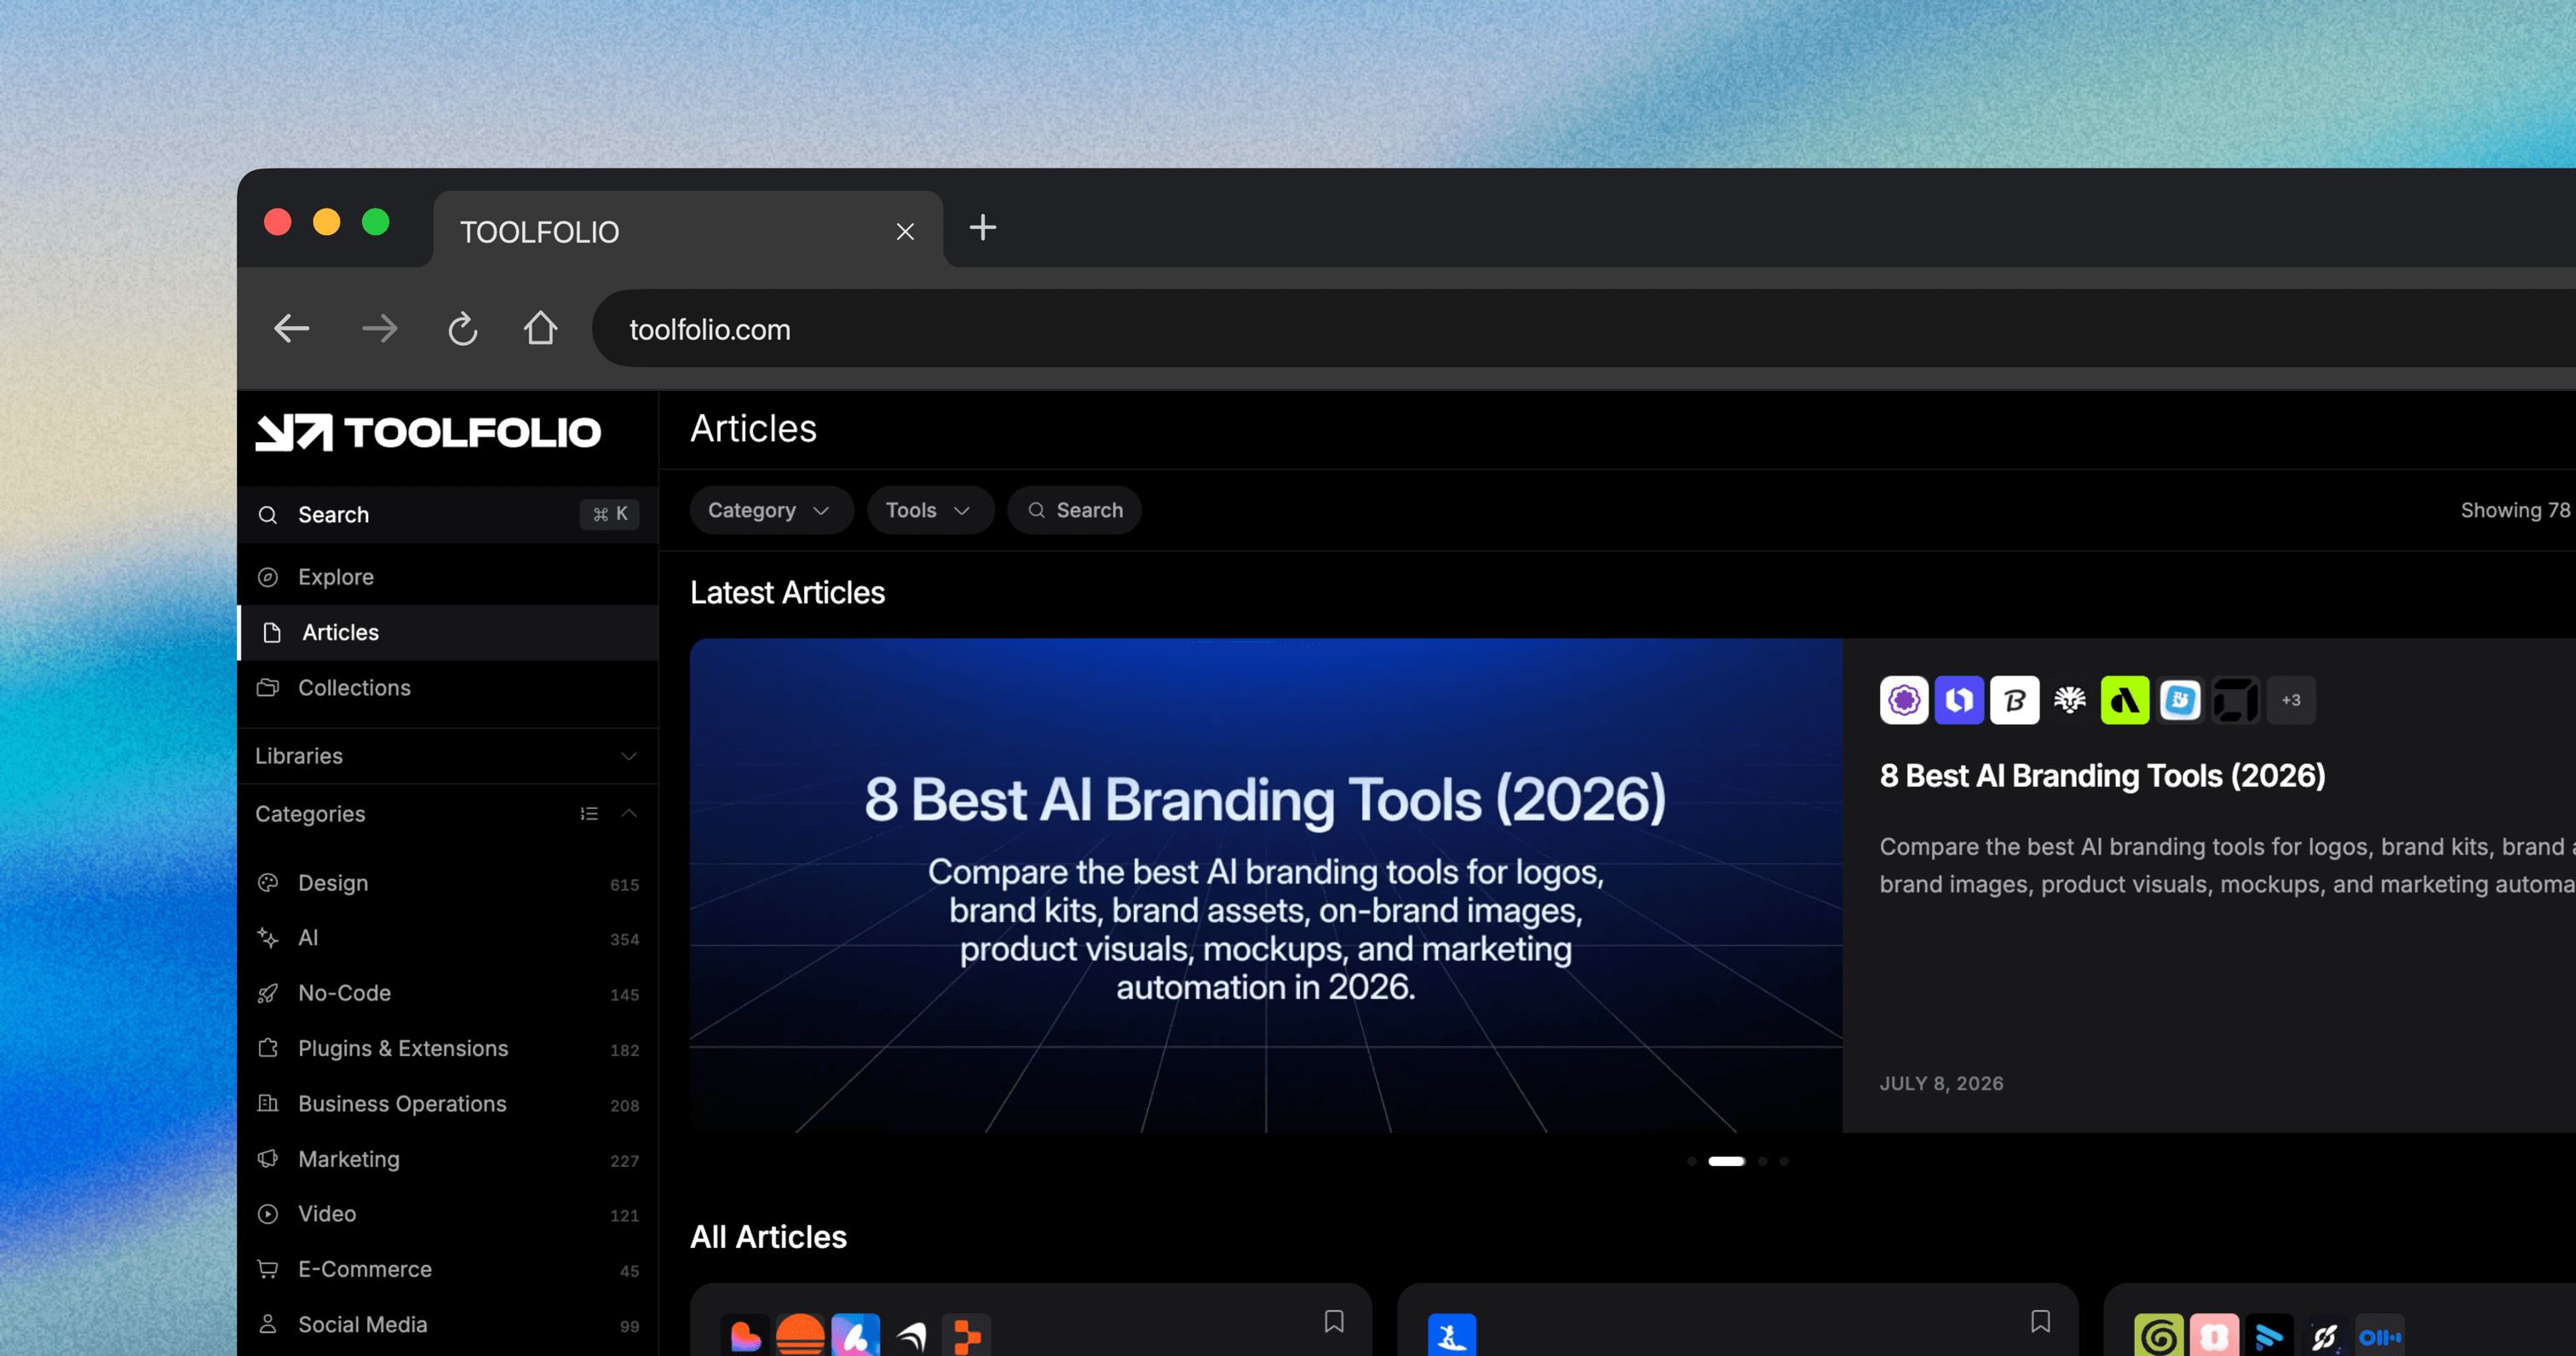Image resolution: width=2576 pixels, height=1356 pixels.
Task: Open the E-Commerce category
Action: (x=448, y=1269)
